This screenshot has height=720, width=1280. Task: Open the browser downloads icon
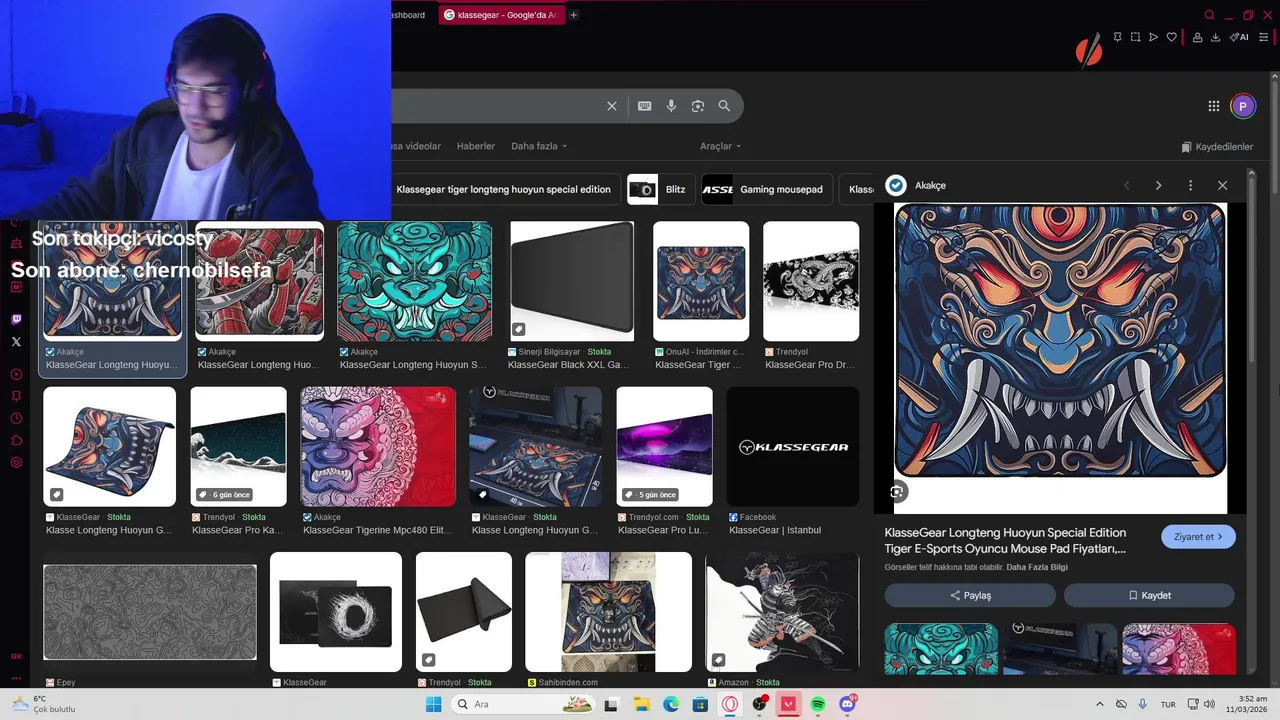[x=1215, y=37]
